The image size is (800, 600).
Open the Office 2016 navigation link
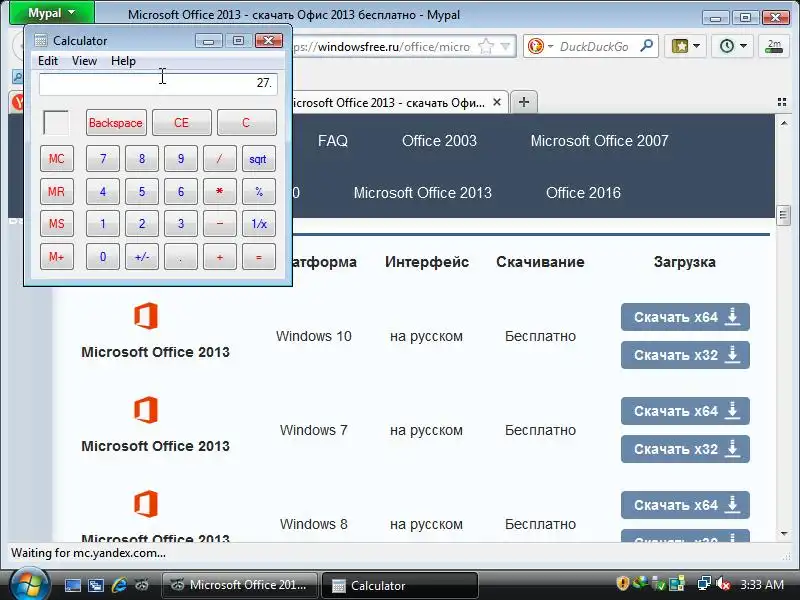(583, 193)
